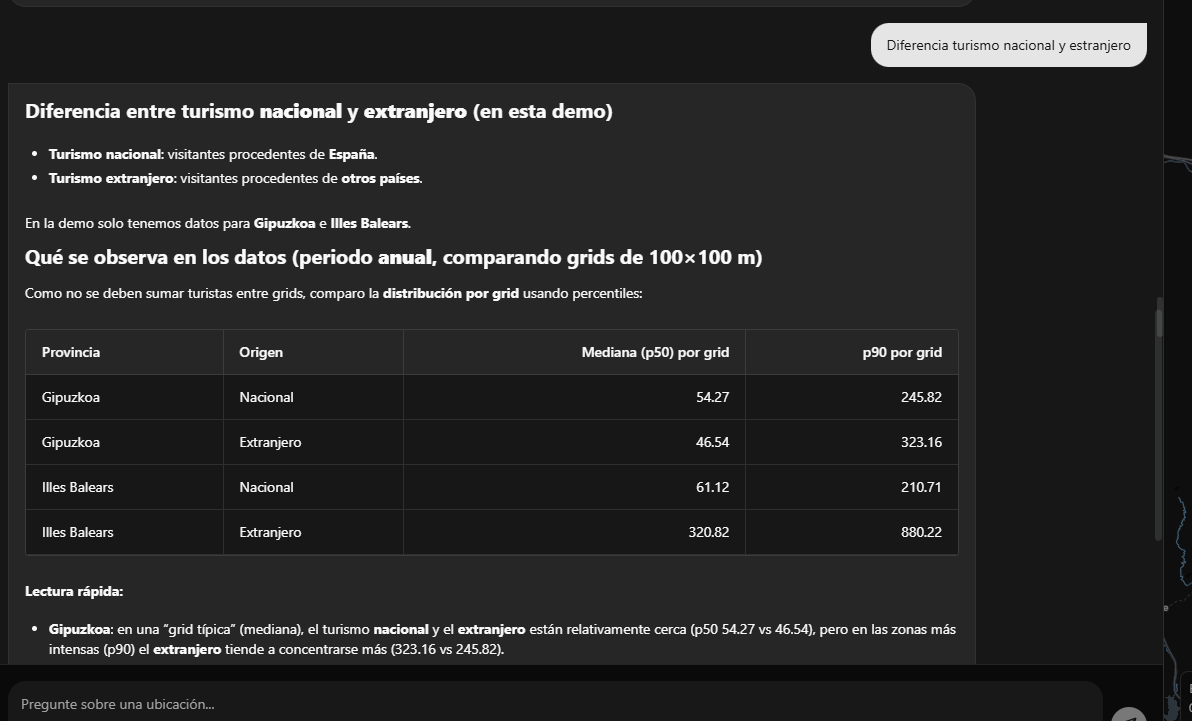Screen dimensions: 1192x721
Task: Click the send message arrow icon
Action: (x=1129, y=714)
